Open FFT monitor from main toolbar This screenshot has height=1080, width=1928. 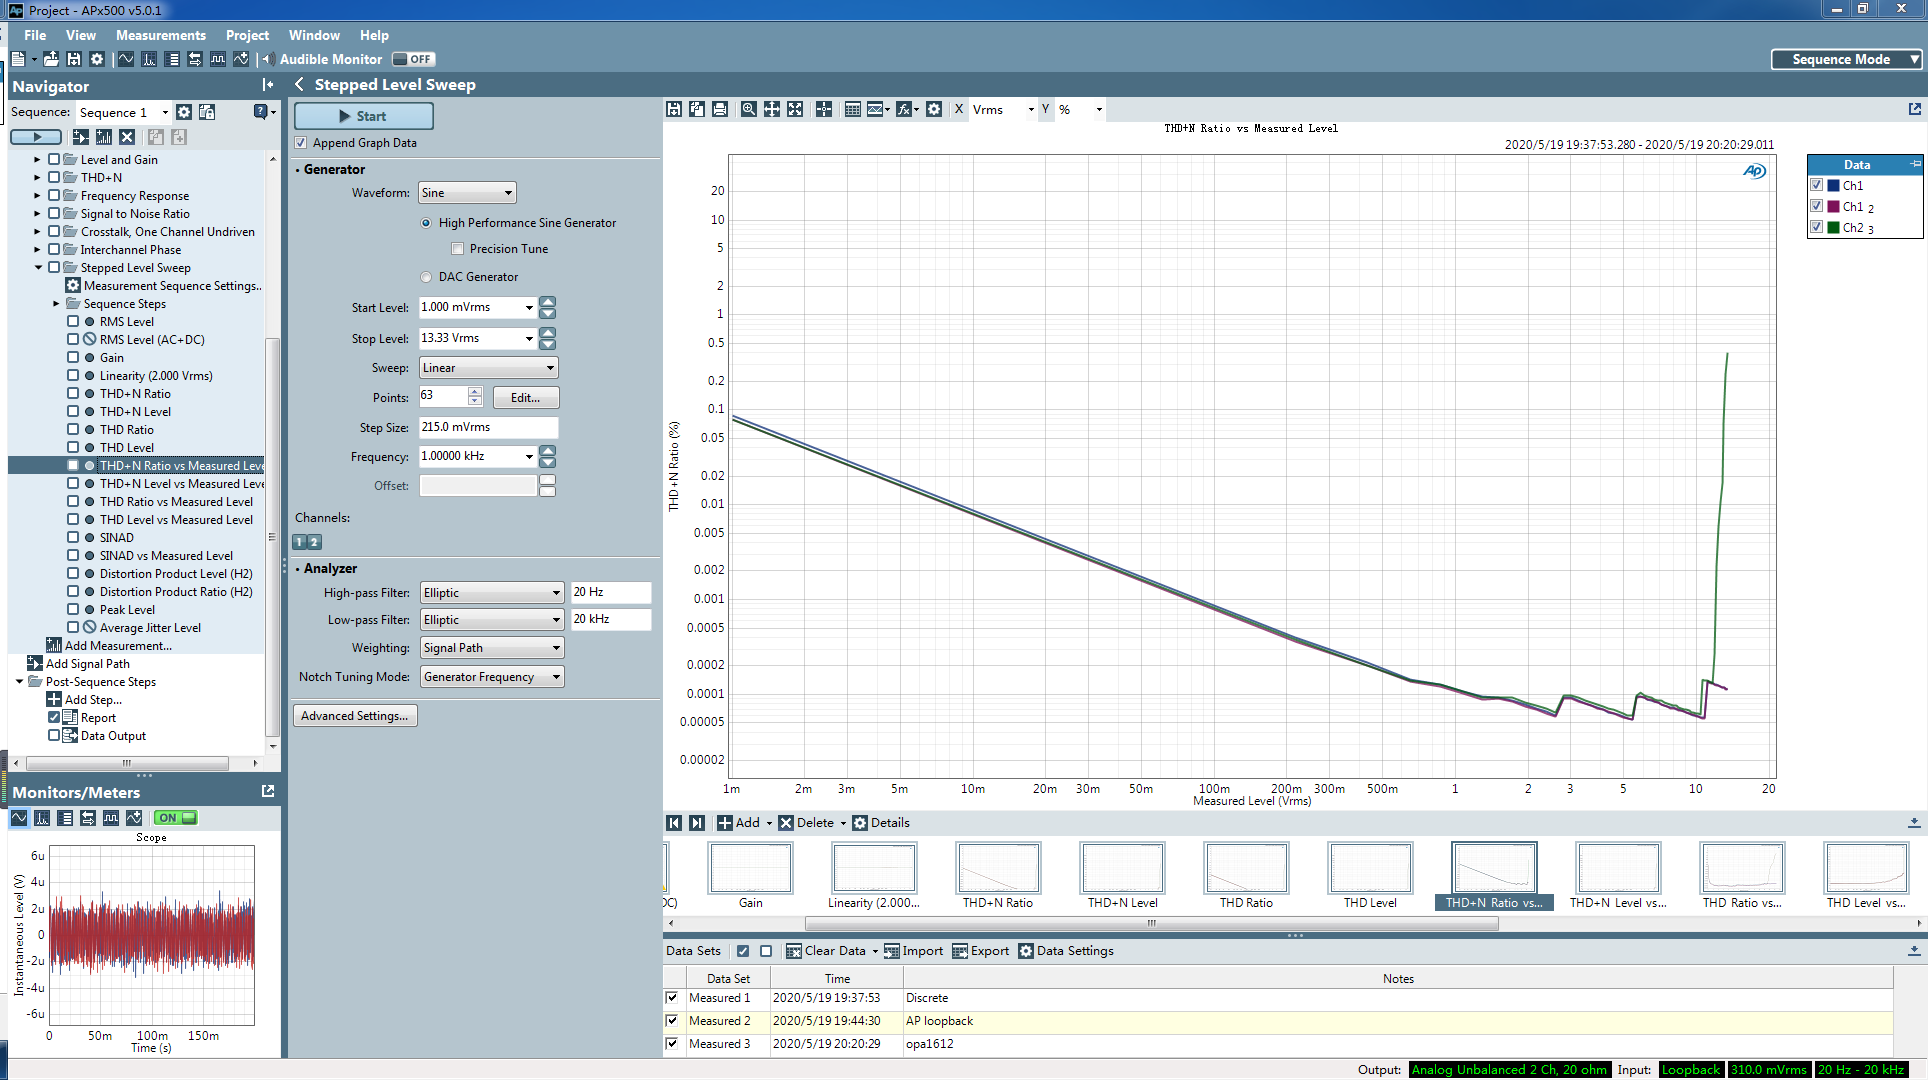point(149,59)
